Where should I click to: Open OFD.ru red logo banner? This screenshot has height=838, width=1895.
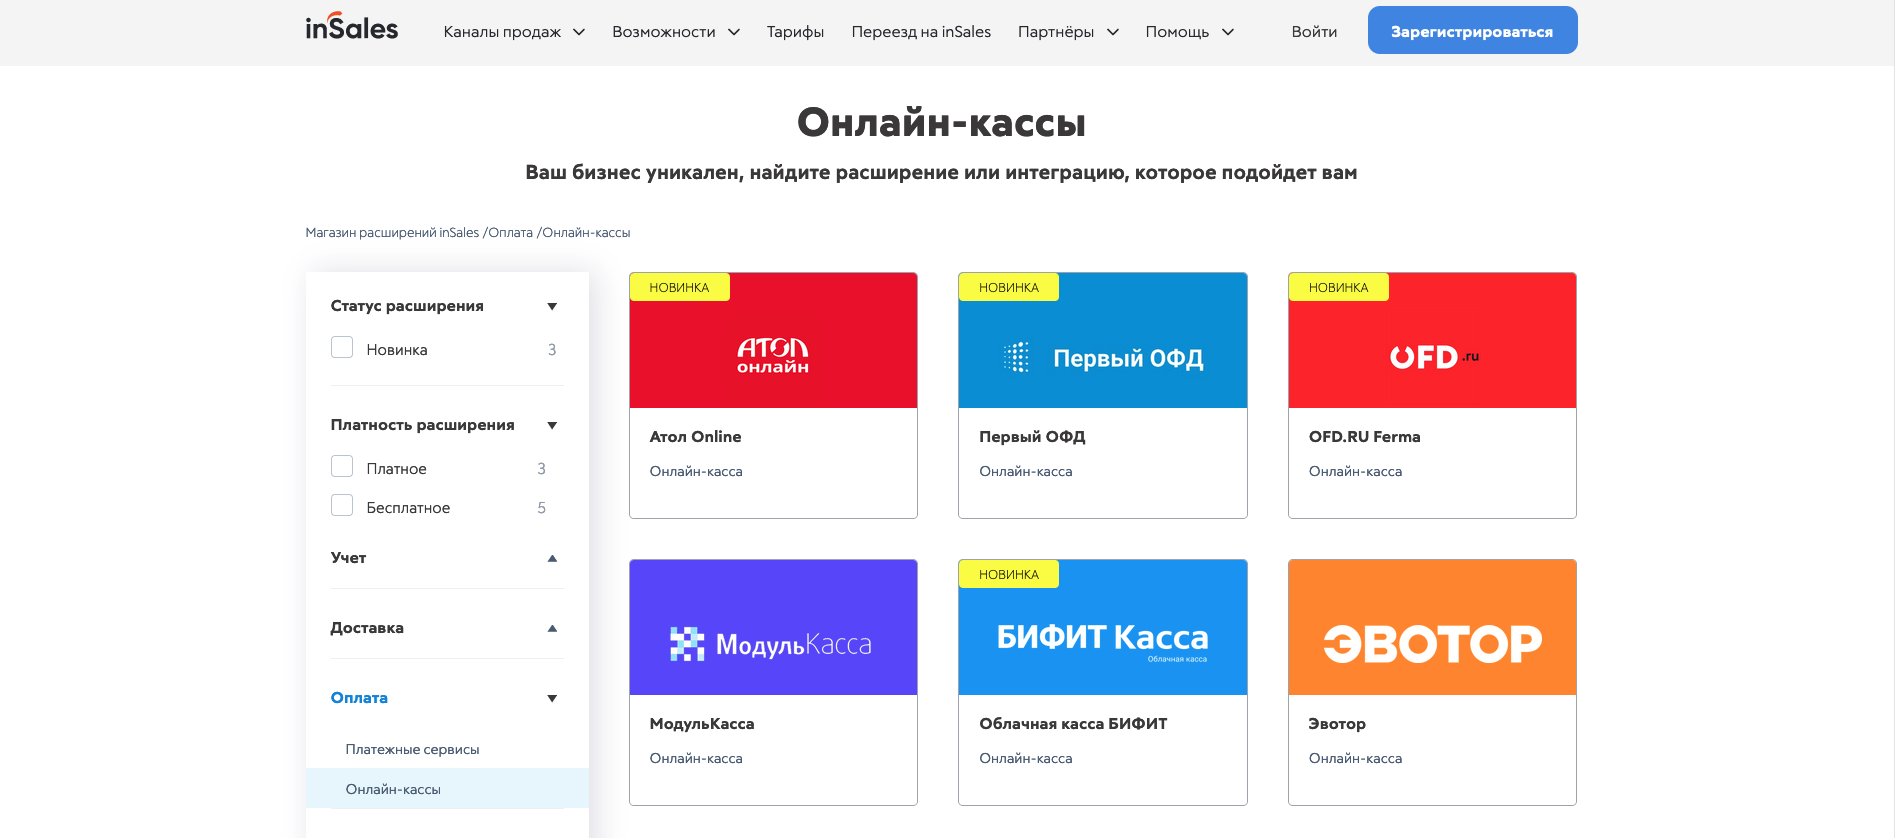pyautogui.click(x=1432, y=341)
